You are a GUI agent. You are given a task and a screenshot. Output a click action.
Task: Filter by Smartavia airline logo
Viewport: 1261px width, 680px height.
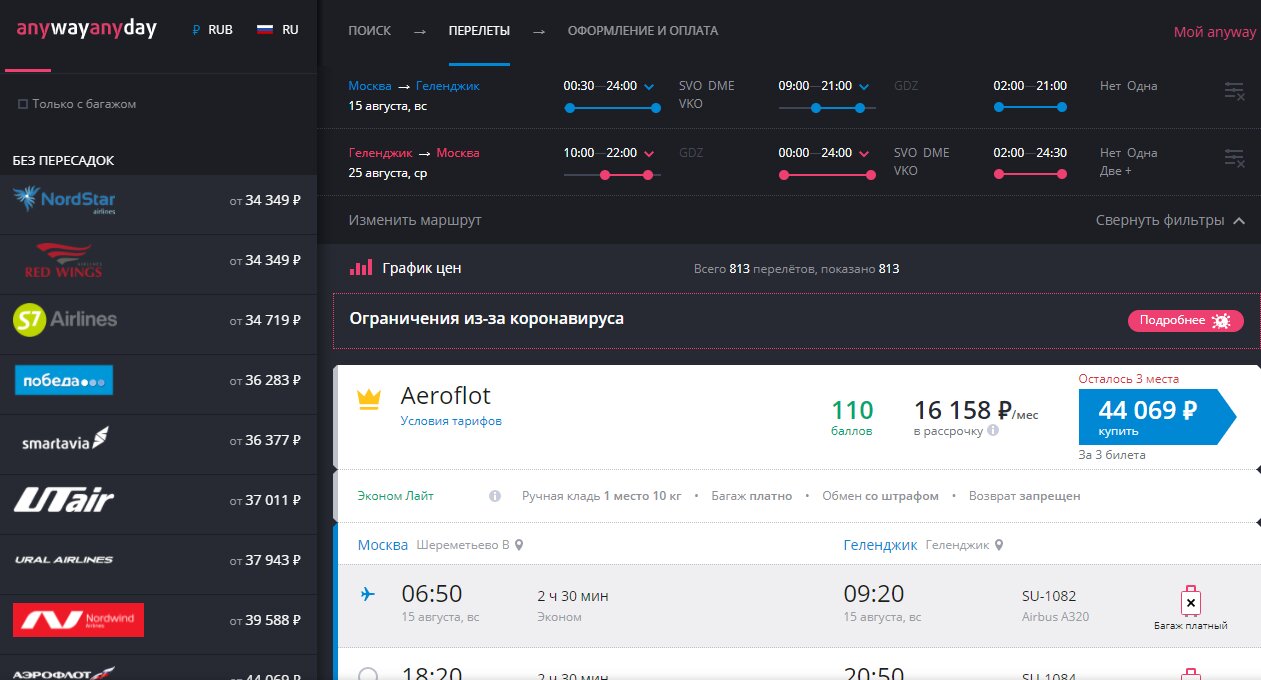coord(65,440)
